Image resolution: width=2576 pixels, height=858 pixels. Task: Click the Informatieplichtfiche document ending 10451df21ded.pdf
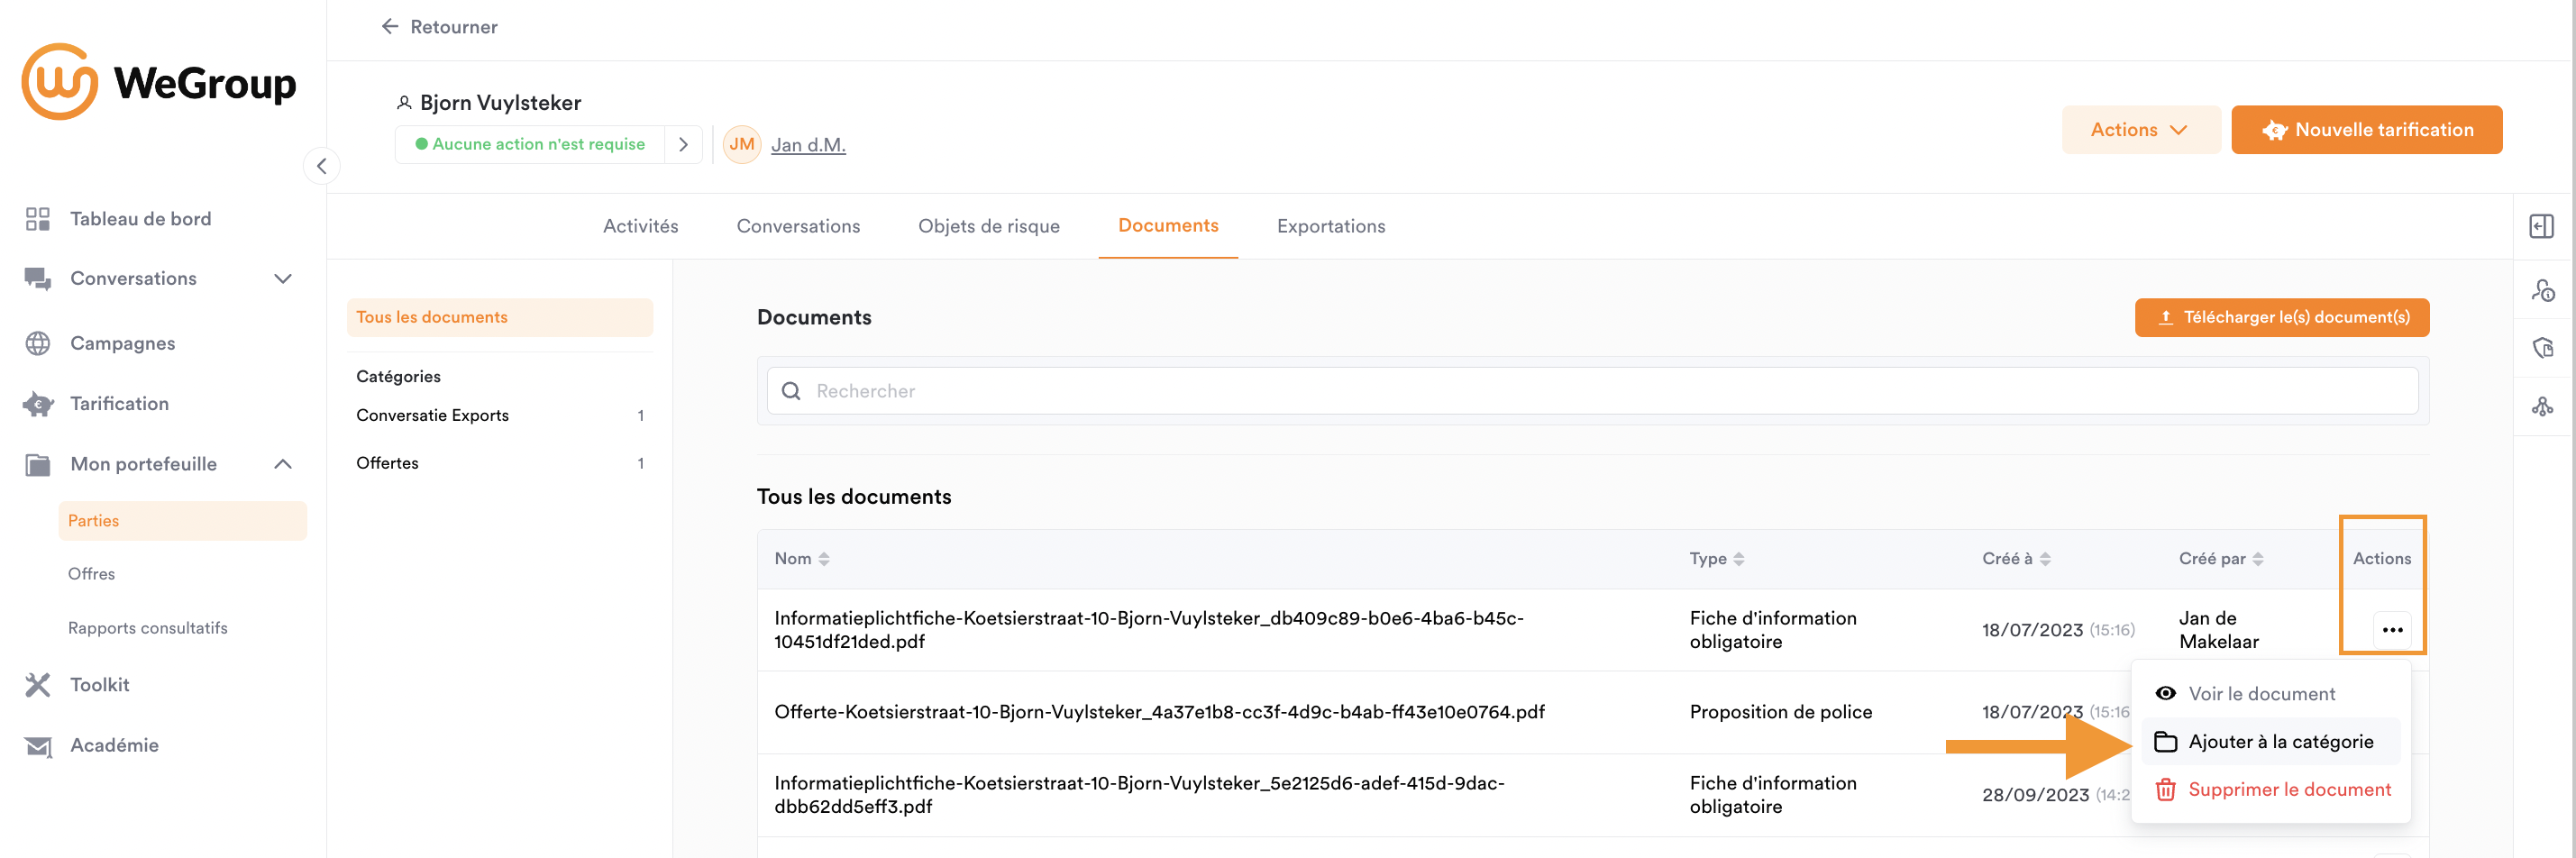1148,630
